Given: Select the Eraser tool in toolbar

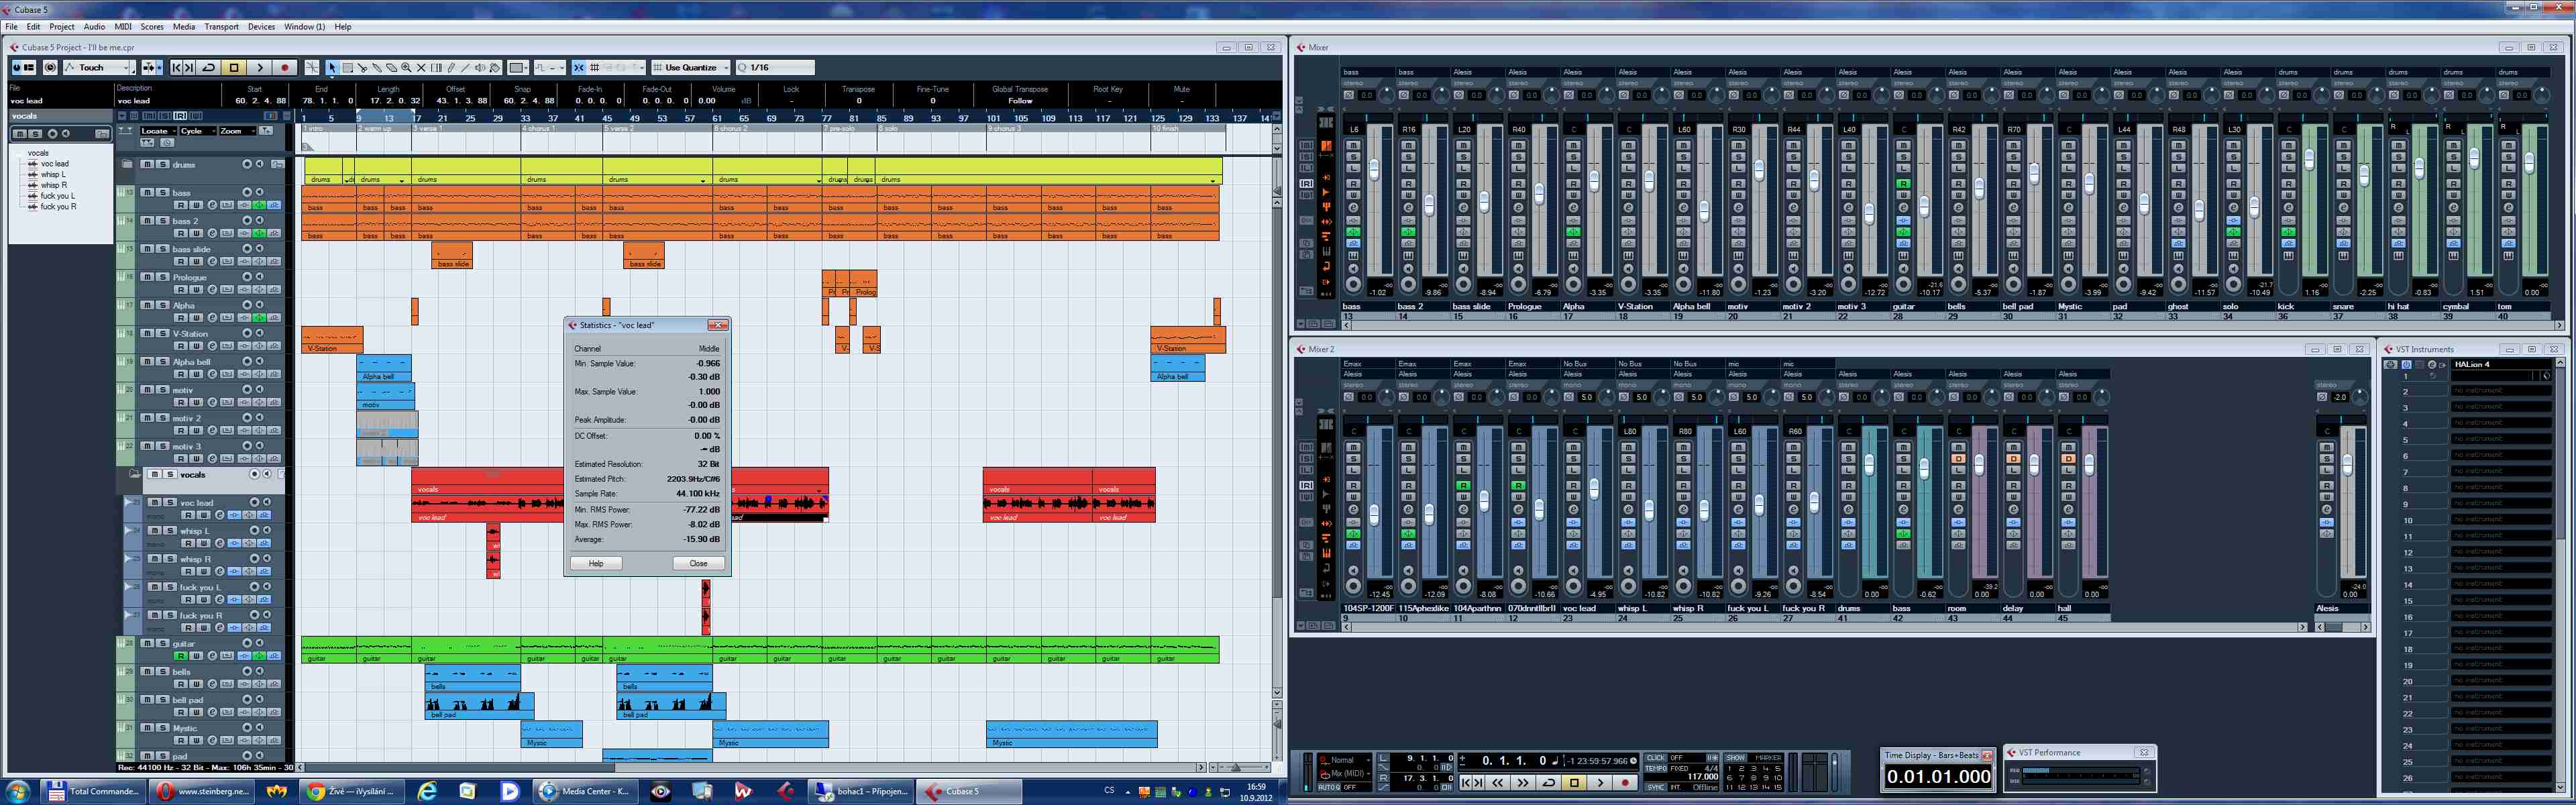Looking at the screenshot, I should [391, 68].
